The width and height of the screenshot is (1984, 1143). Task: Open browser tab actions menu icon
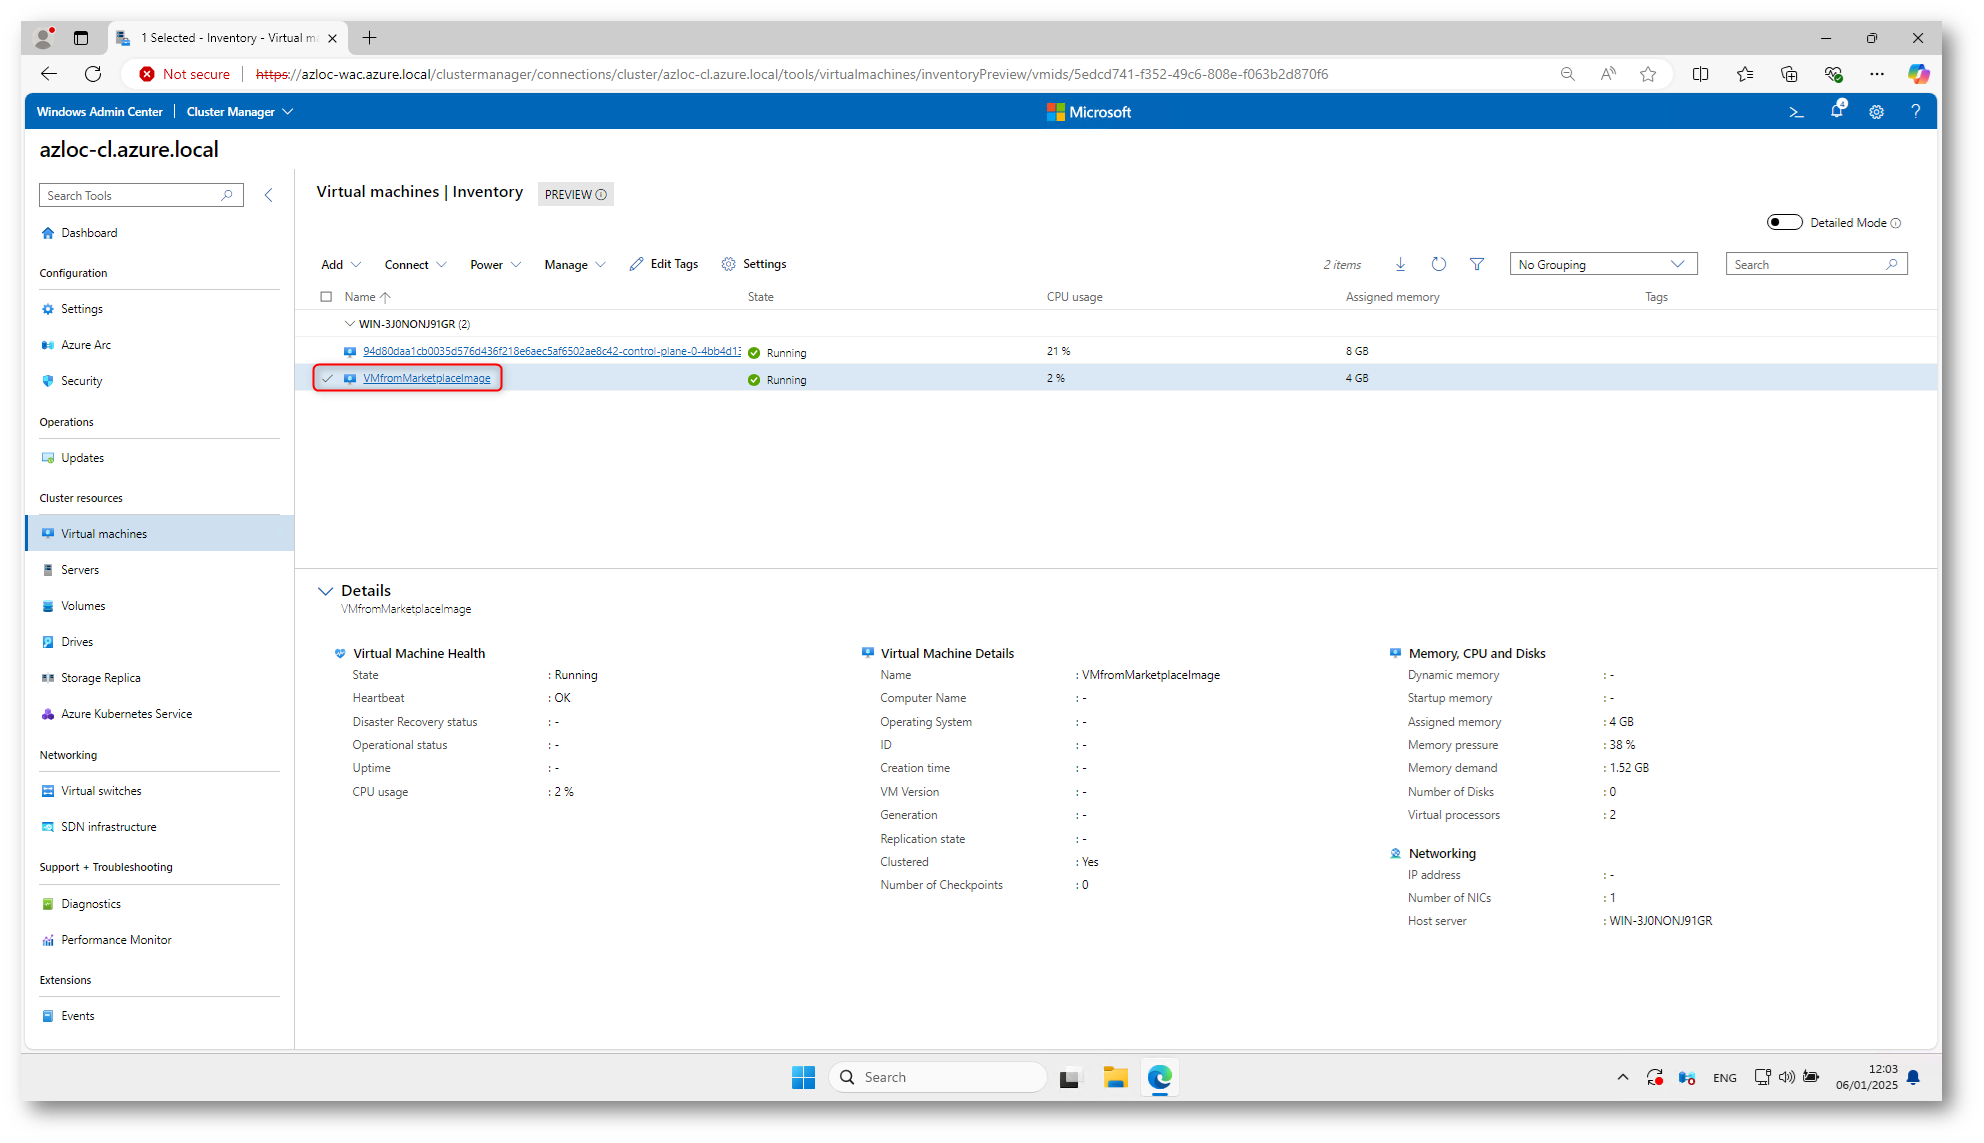point(81,38)
